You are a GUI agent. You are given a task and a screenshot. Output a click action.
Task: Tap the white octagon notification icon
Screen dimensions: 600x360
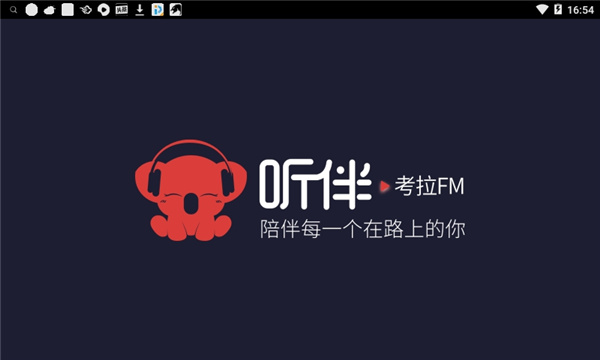[x=31, y=10]
